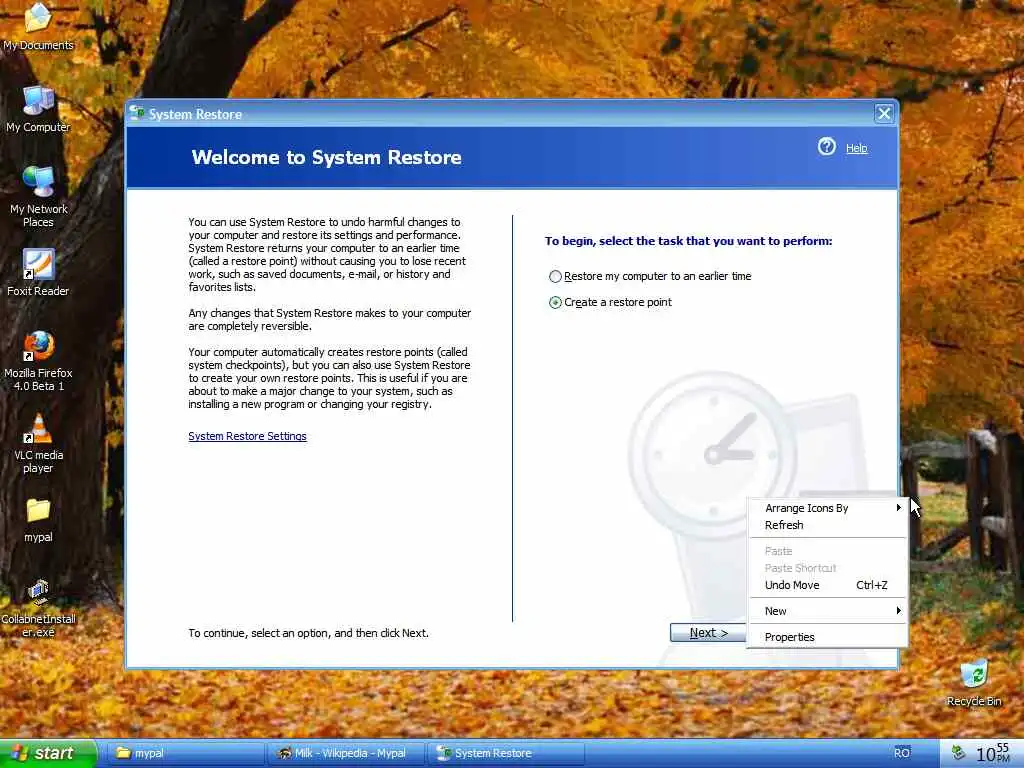Click the RO language indicator

tap(901, 753)
